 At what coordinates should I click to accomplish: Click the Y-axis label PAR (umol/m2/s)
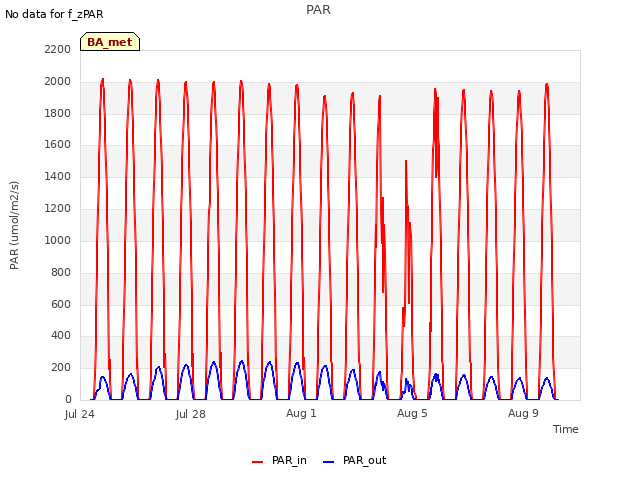click(x=14, y=225)
